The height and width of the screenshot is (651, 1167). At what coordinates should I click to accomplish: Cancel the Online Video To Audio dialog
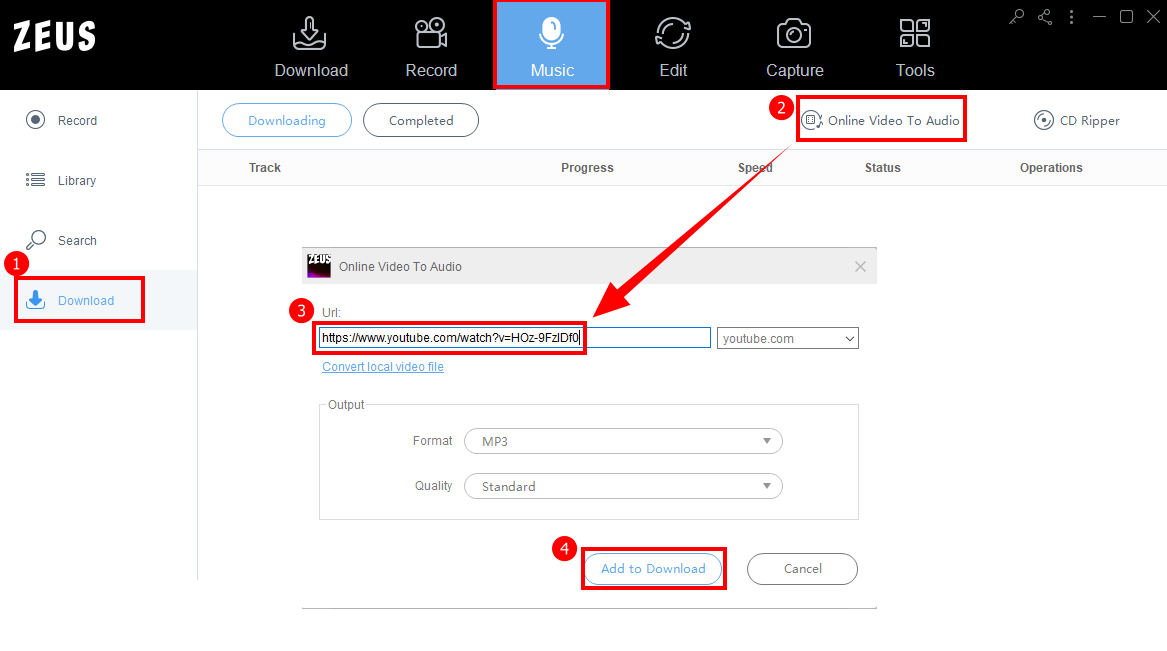[x=802, y=569]
